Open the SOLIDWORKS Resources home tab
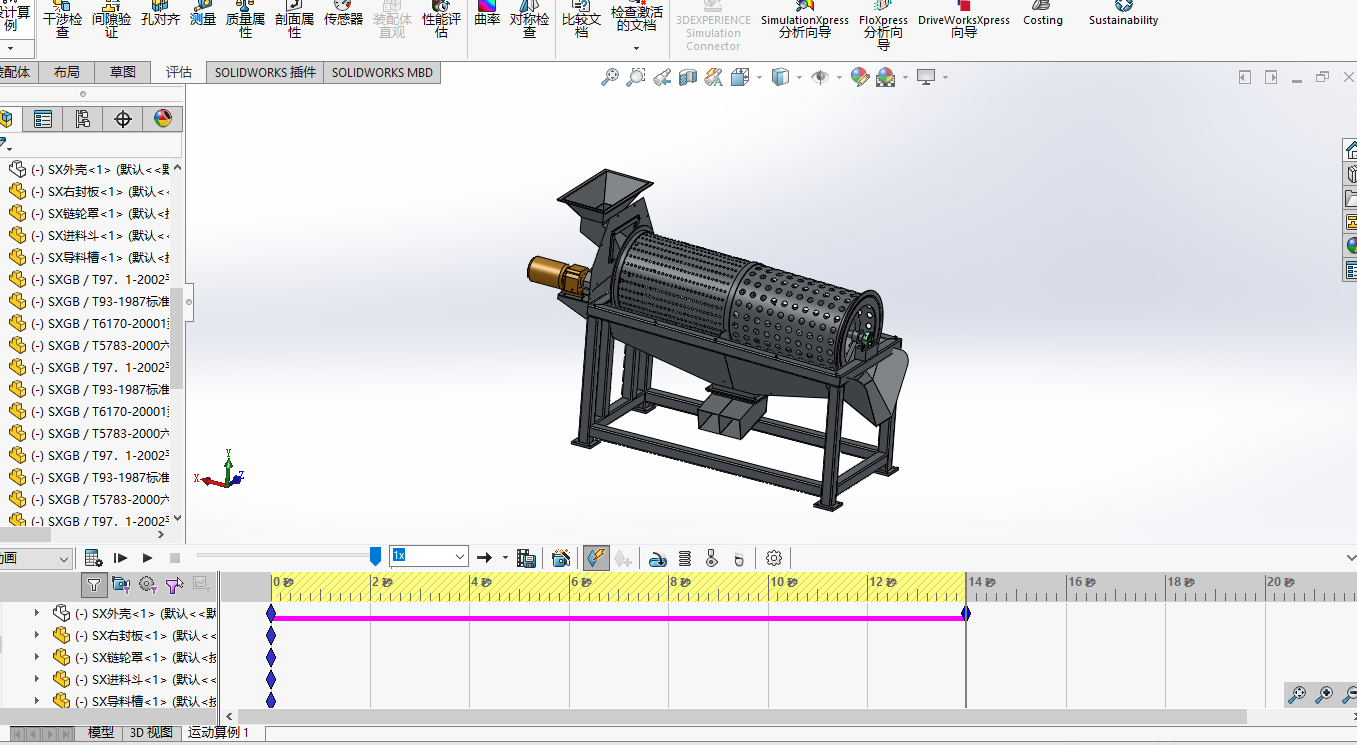Image resolution: width=1357 pixels, height=745 pixels. [1350, 150]
